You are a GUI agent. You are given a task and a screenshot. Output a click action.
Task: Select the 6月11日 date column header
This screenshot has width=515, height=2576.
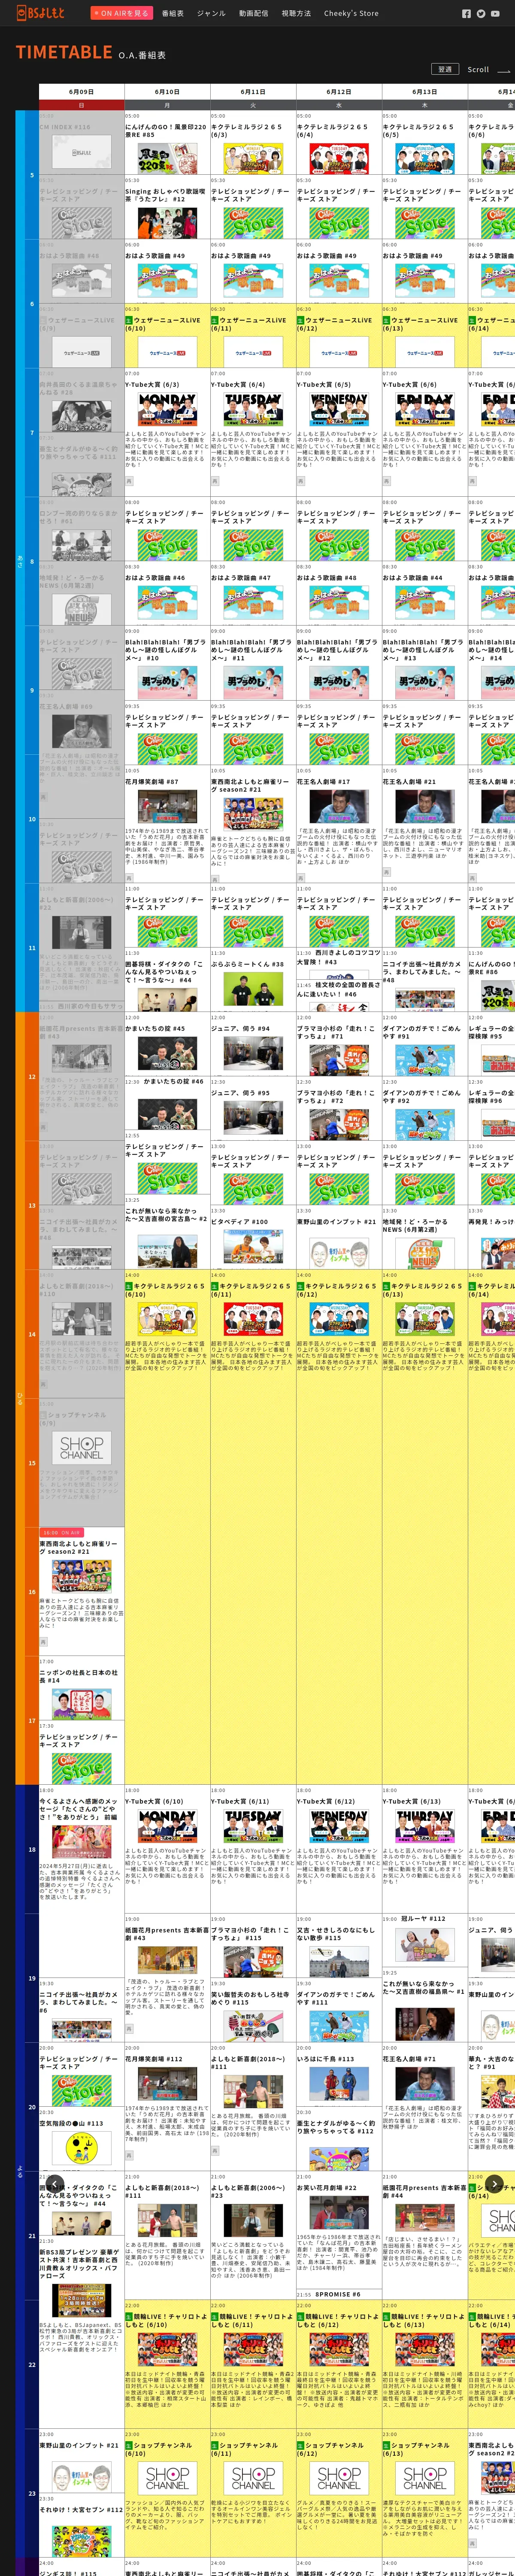[x=253, y=91]
